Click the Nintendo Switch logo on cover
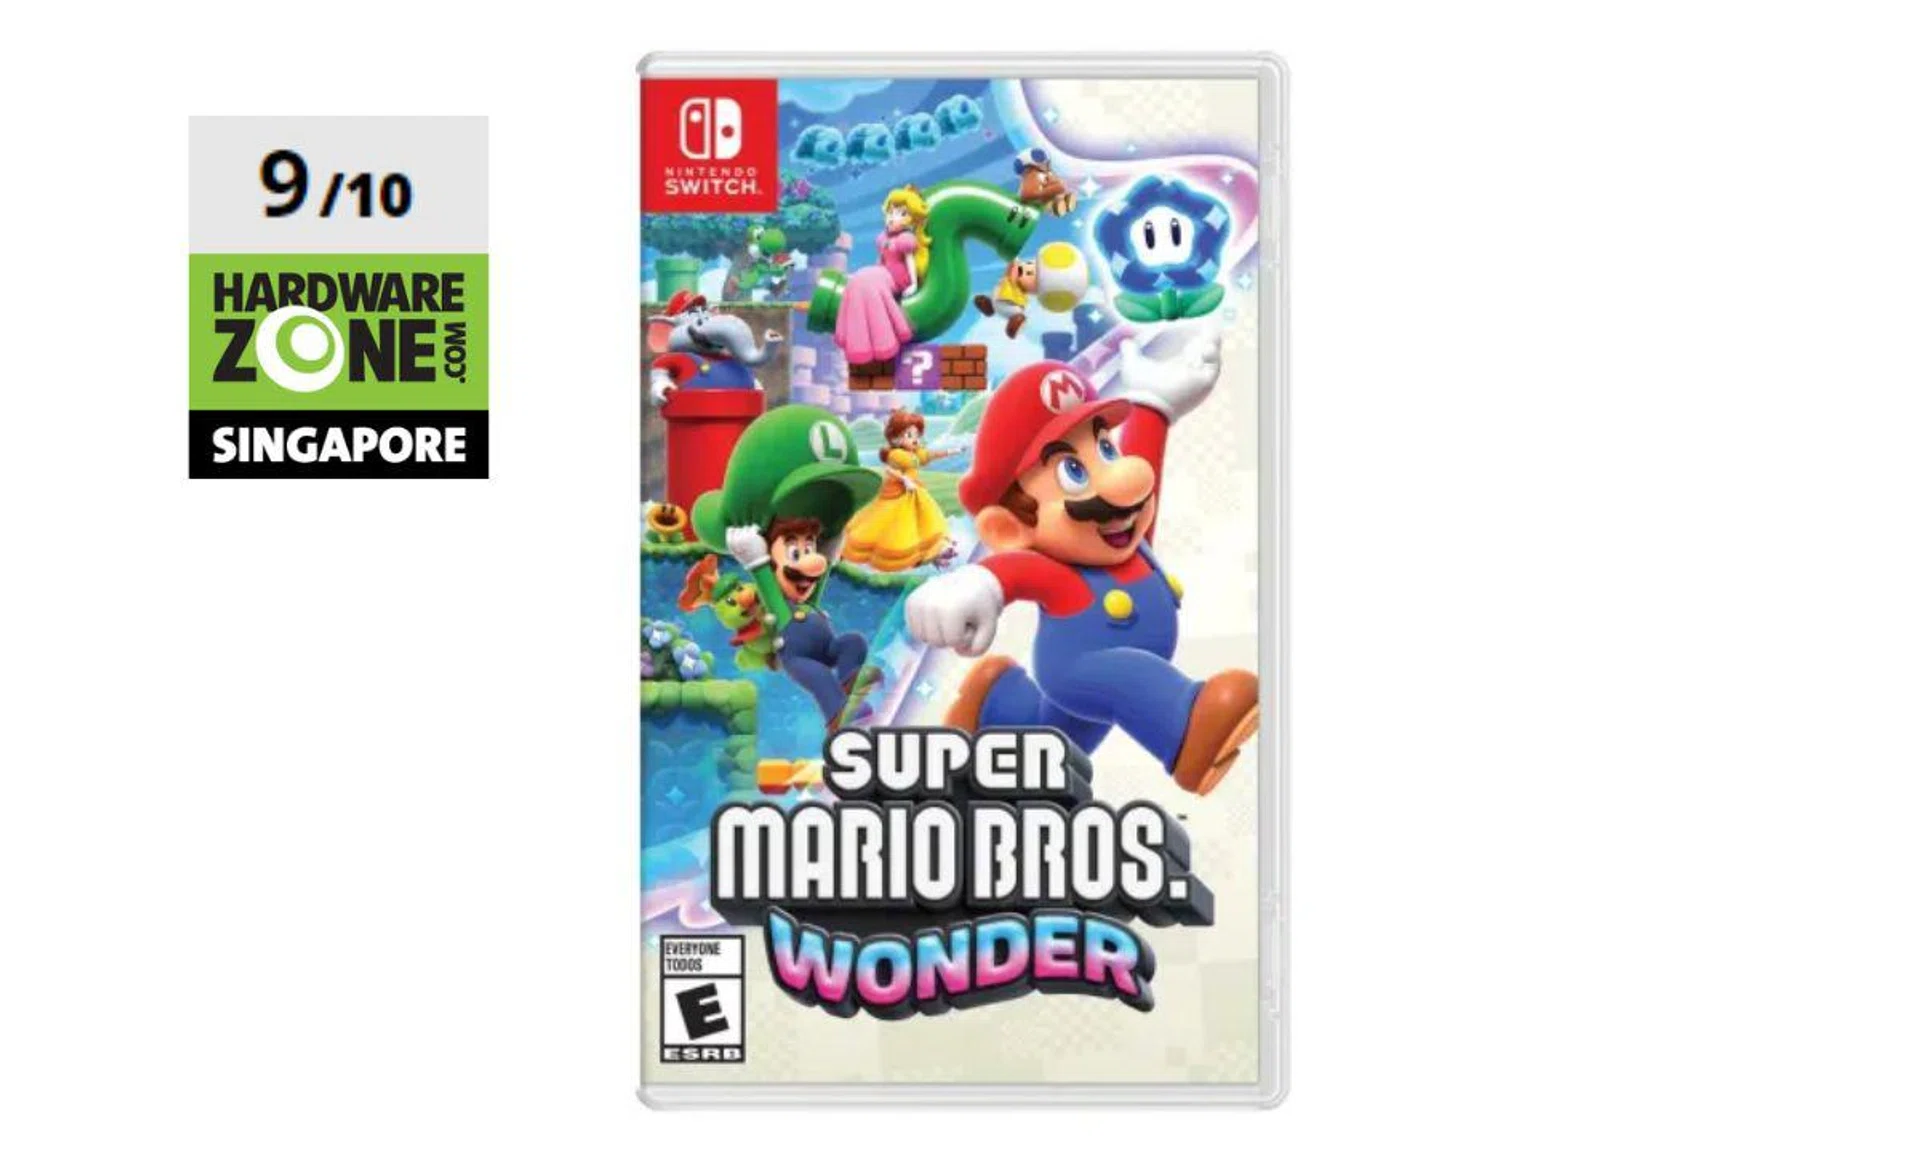 click(710, 144)
